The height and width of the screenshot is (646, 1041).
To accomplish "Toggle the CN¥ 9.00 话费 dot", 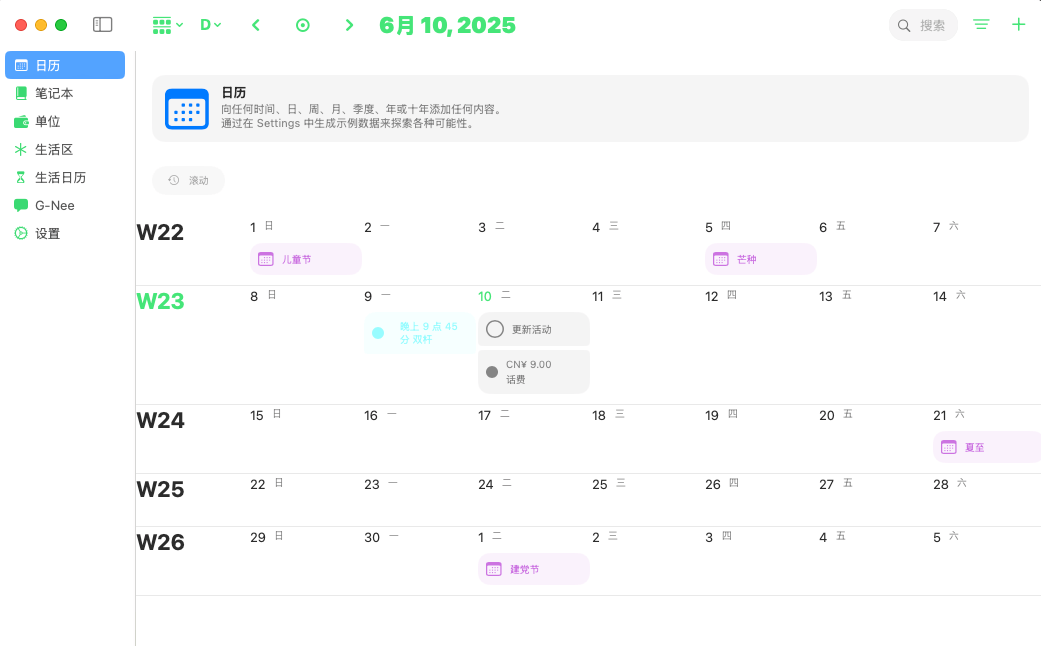I will pos(492,372).
